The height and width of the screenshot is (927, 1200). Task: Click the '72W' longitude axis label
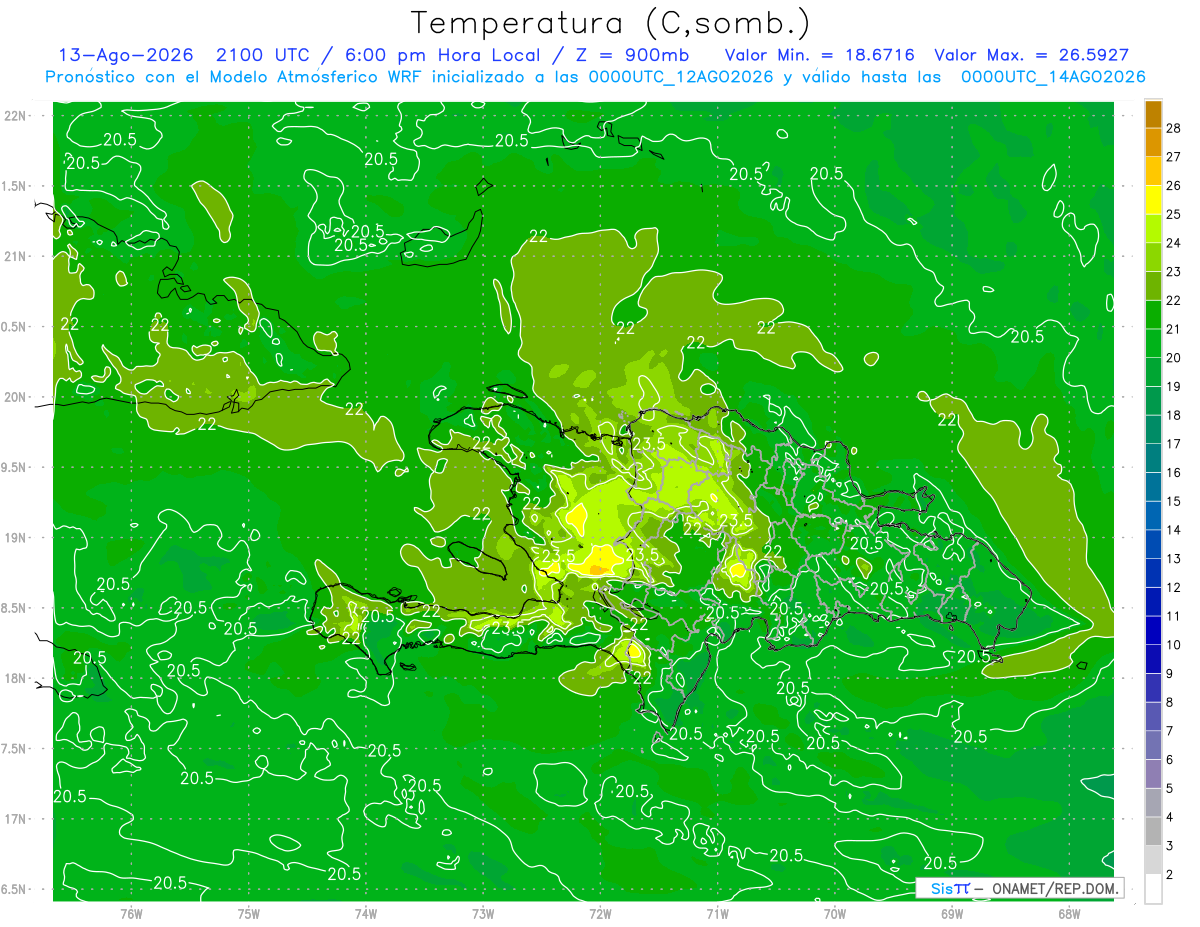(600, 913)
